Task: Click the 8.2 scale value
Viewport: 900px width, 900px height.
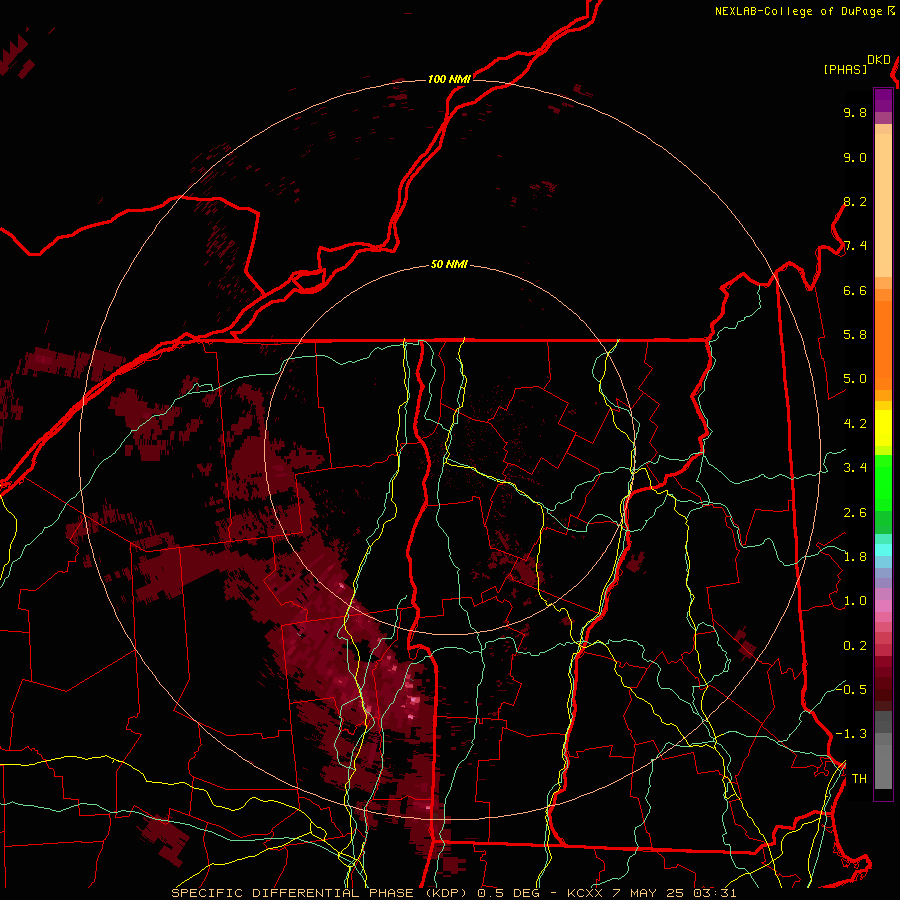Action: (855, 202)
